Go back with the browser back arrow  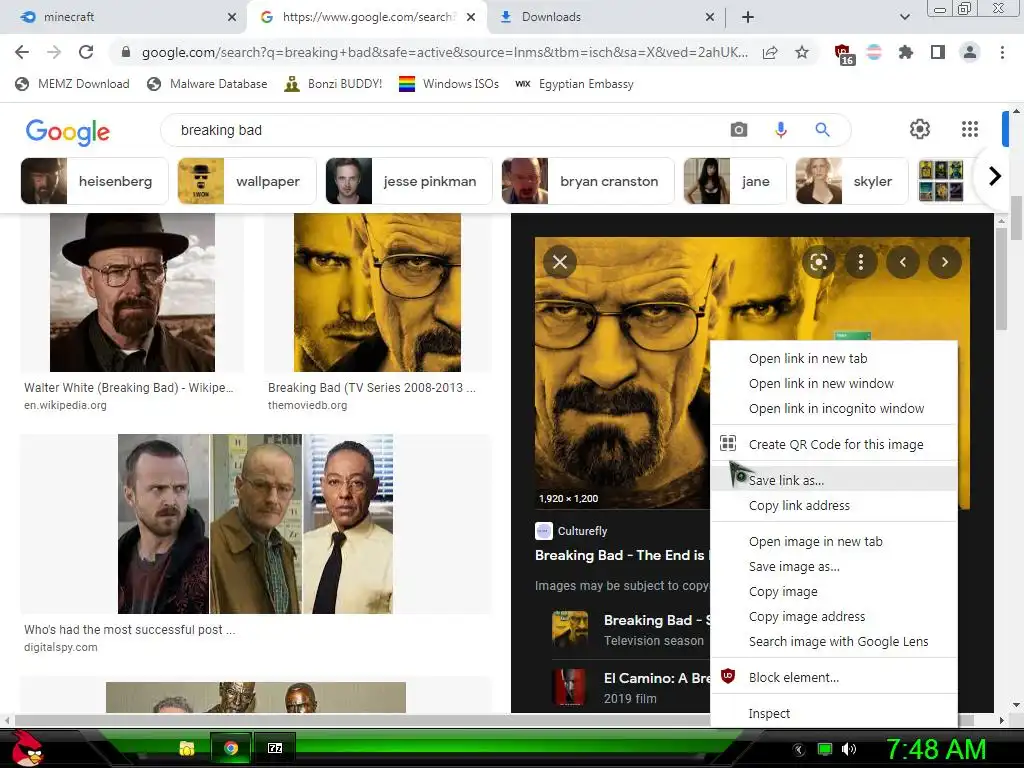(22, 52)
